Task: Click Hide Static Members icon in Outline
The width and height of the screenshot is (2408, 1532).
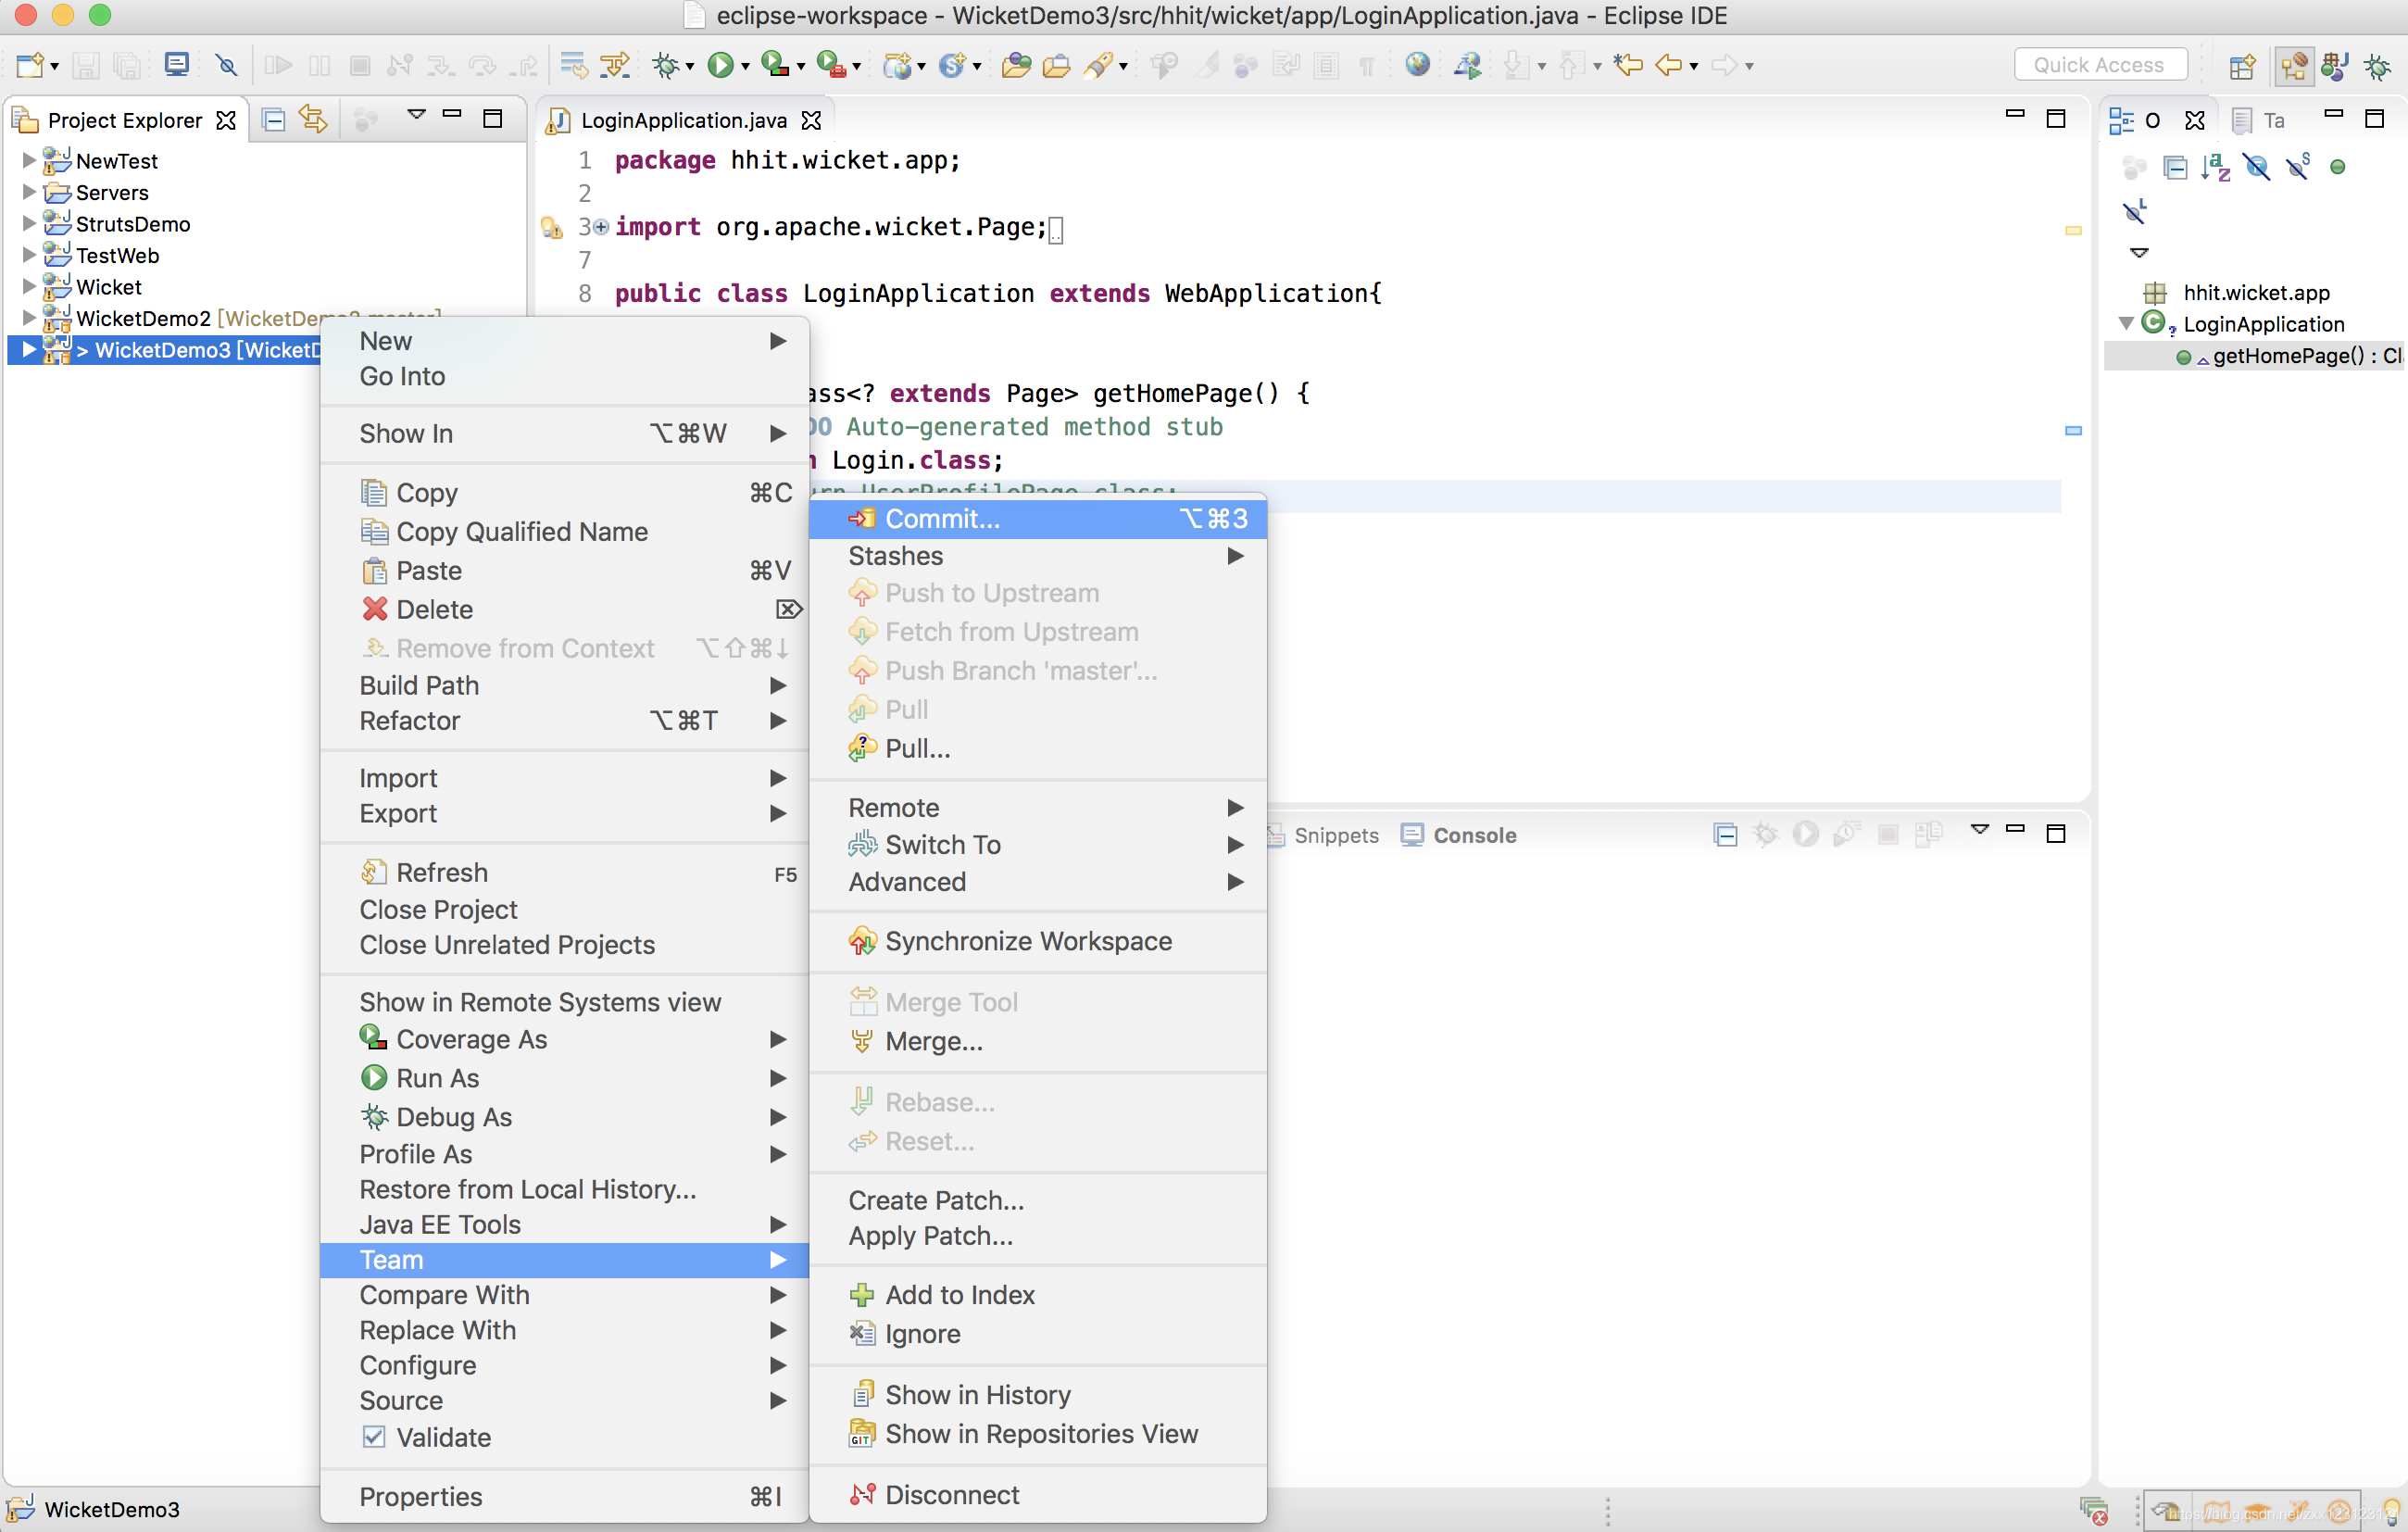Action: tap(2297, 167)
